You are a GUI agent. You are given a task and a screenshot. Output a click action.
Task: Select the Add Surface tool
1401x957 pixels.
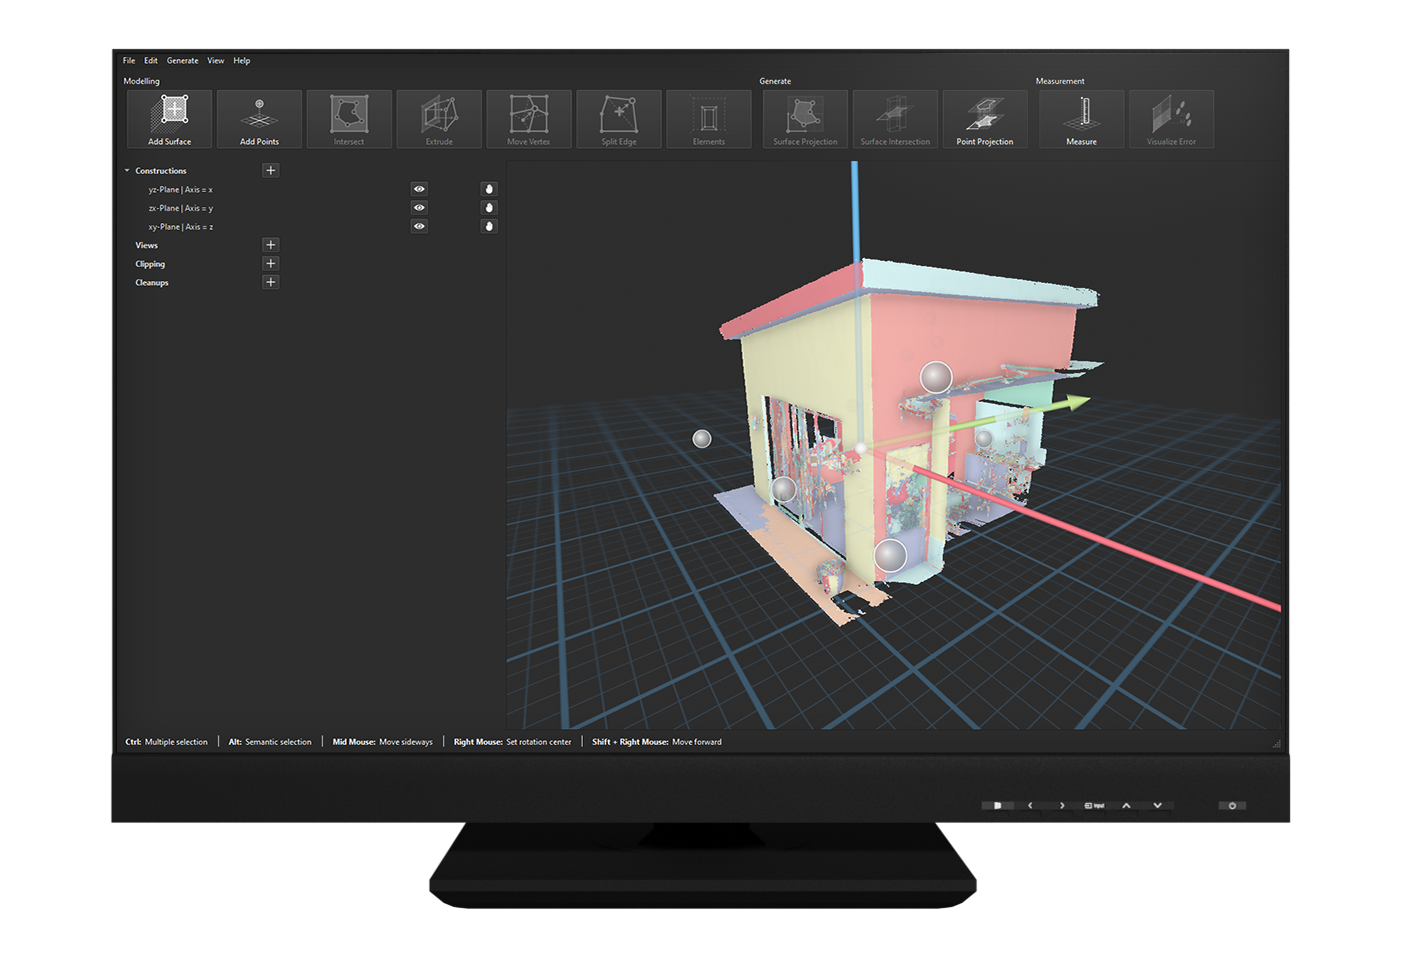coord(169,119)
